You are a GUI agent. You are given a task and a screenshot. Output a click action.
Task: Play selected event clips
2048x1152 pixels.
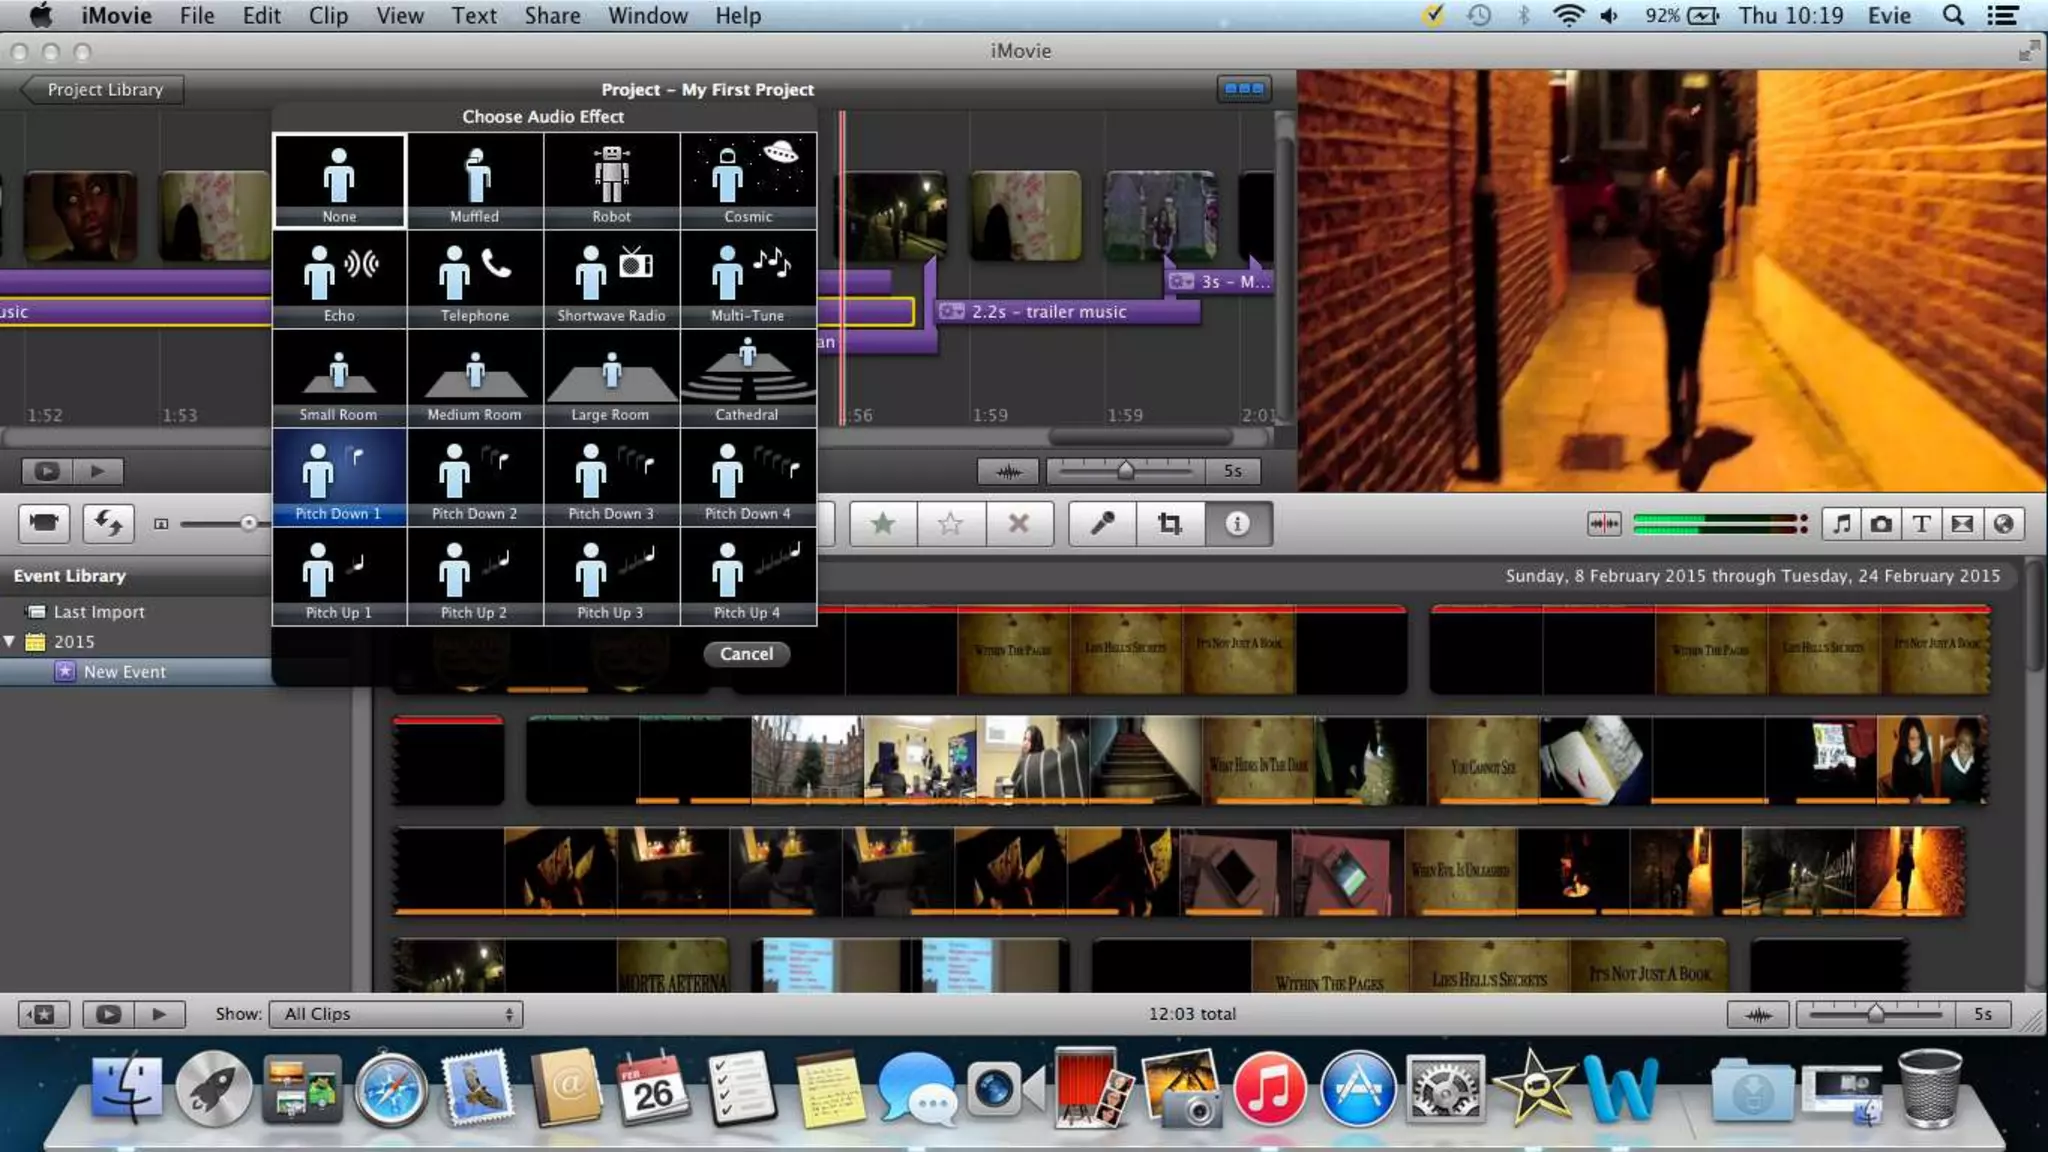coord(159,1014)
